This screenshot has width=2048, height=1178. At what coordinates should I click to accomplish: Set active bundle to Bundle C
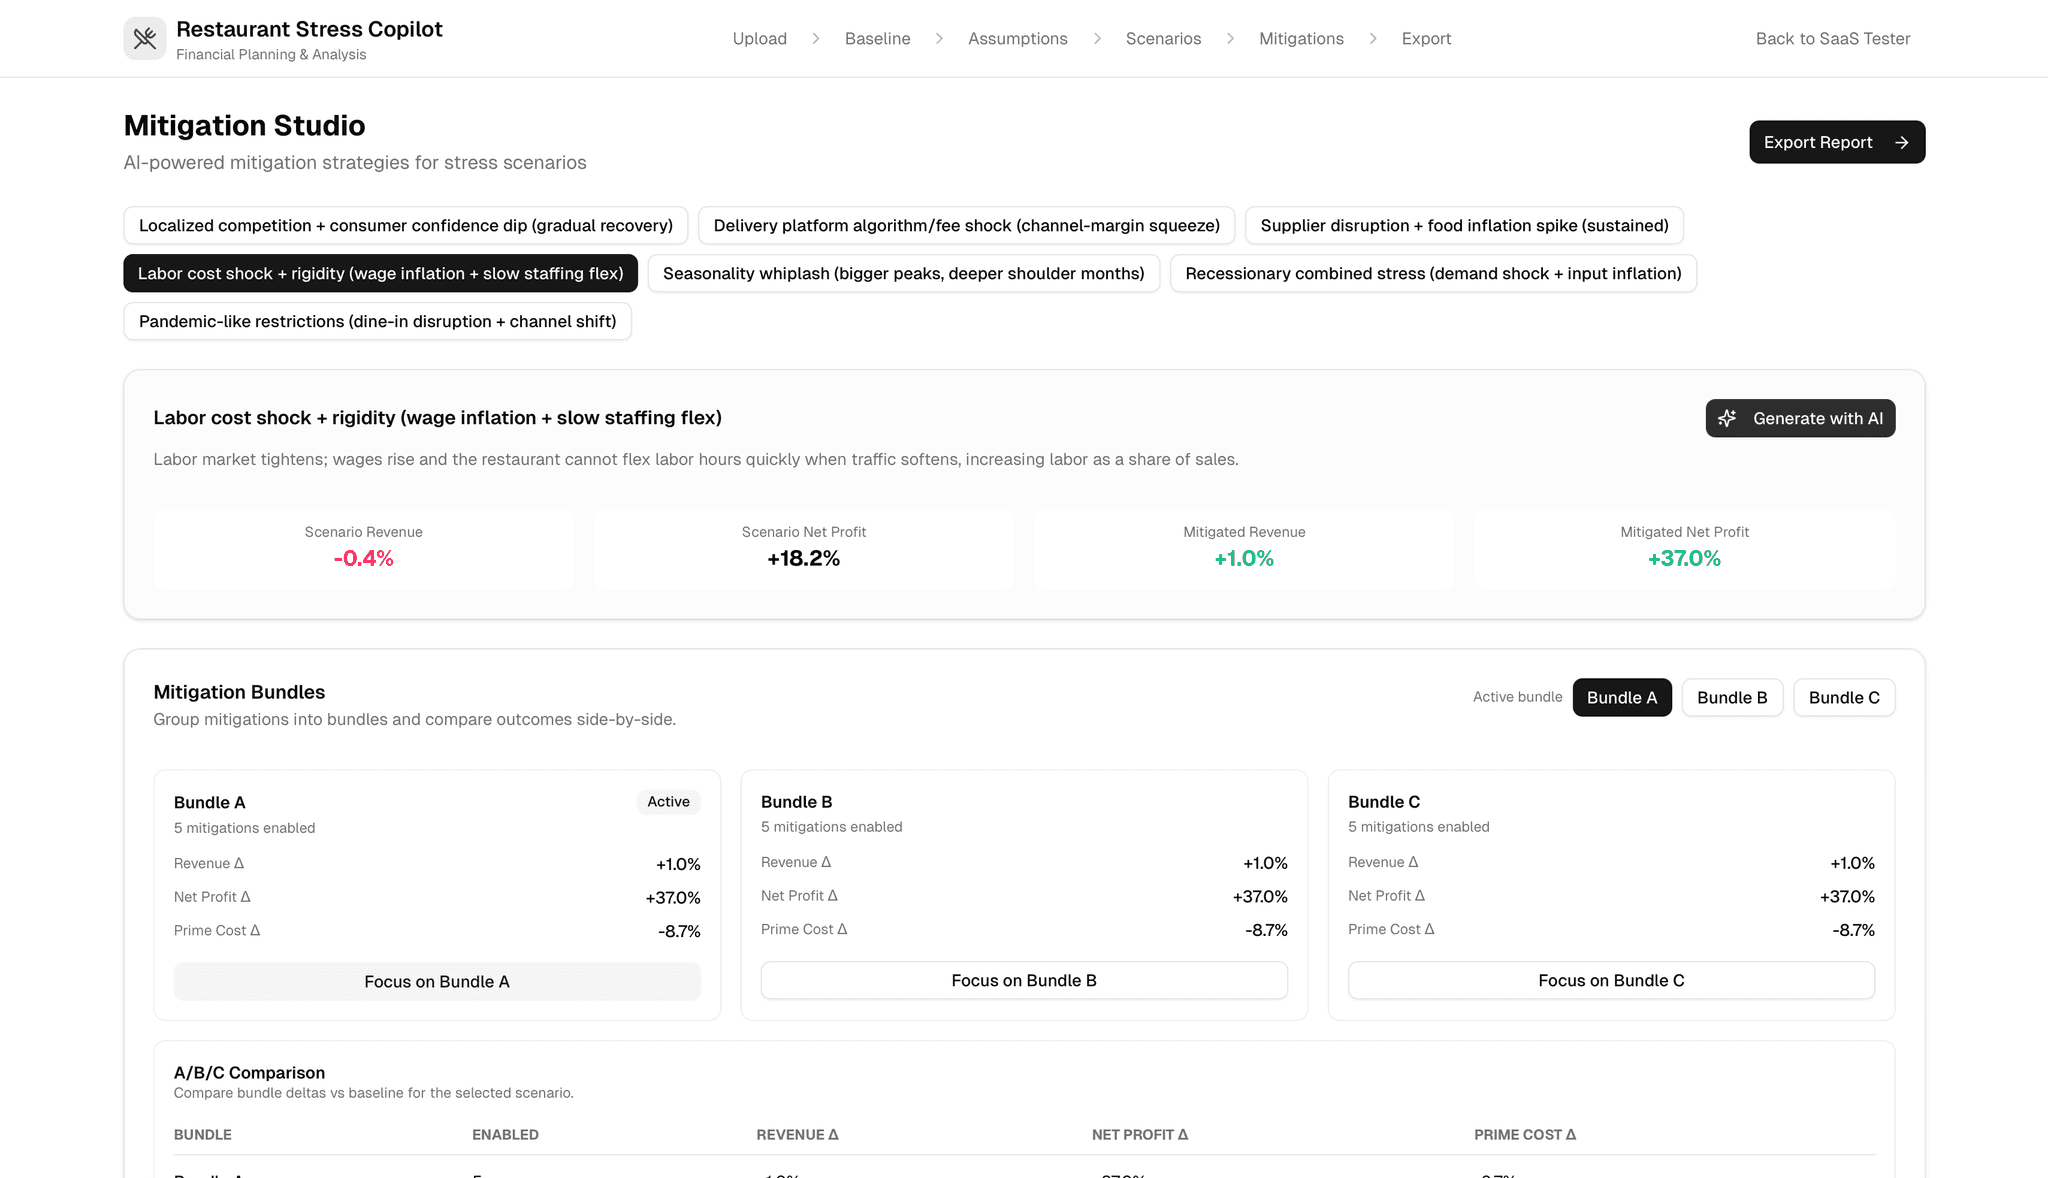click(1843, 698)
